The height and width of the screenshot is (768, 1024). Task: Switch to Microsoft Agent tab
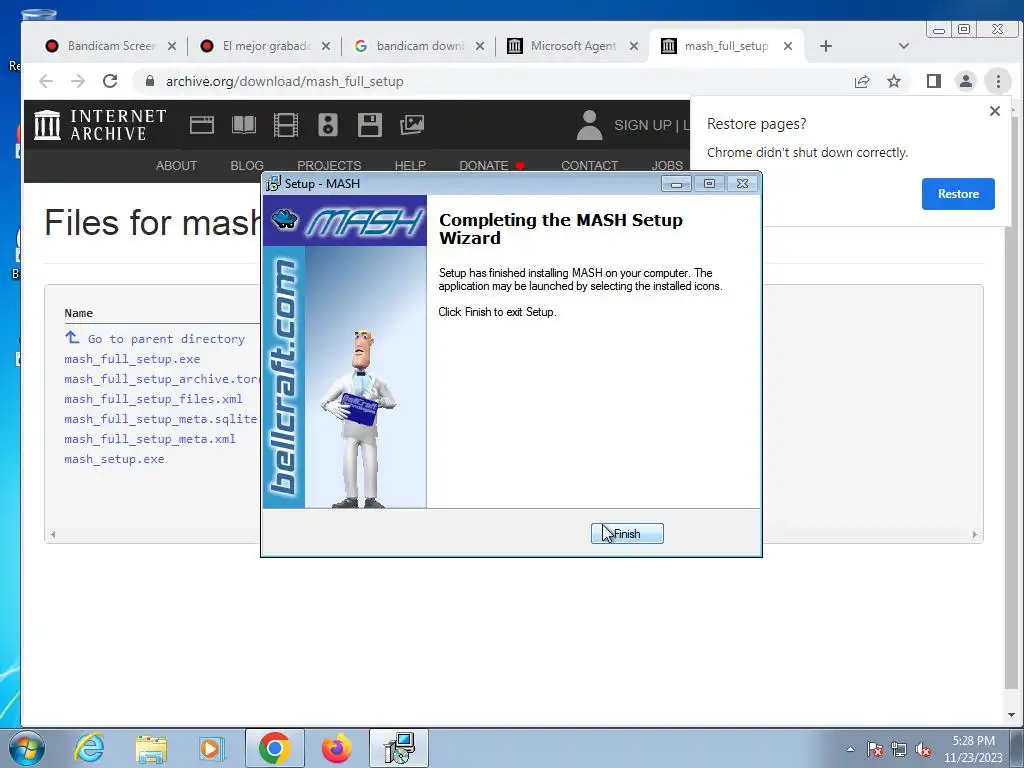coord(563,46)
